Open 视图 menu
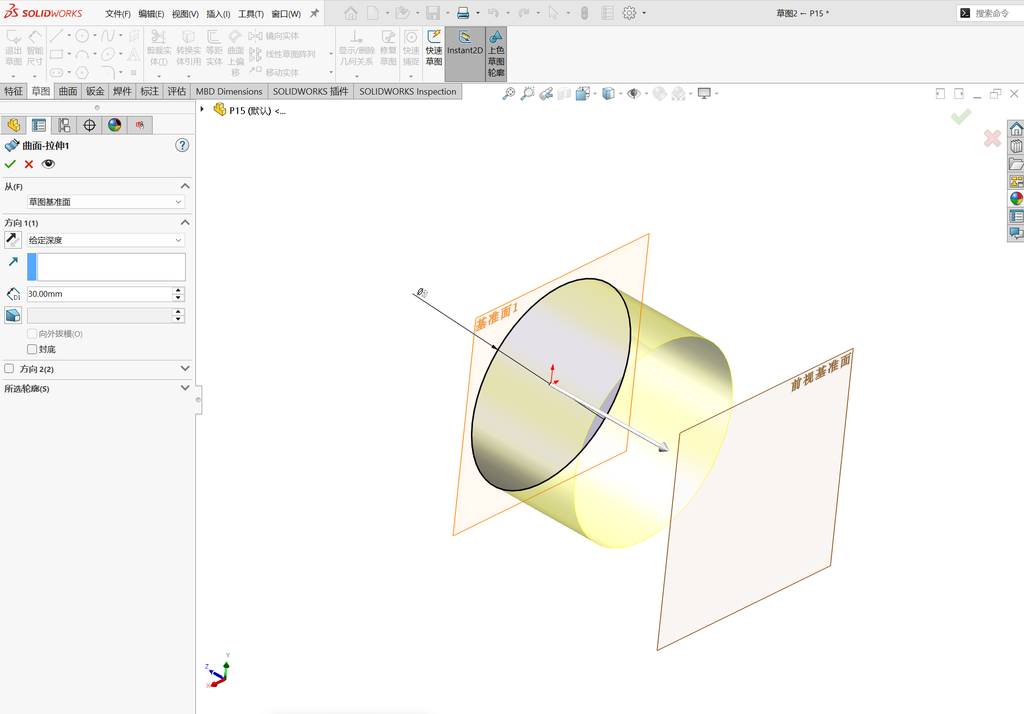 pyautogui.click(x=185, y=13)
